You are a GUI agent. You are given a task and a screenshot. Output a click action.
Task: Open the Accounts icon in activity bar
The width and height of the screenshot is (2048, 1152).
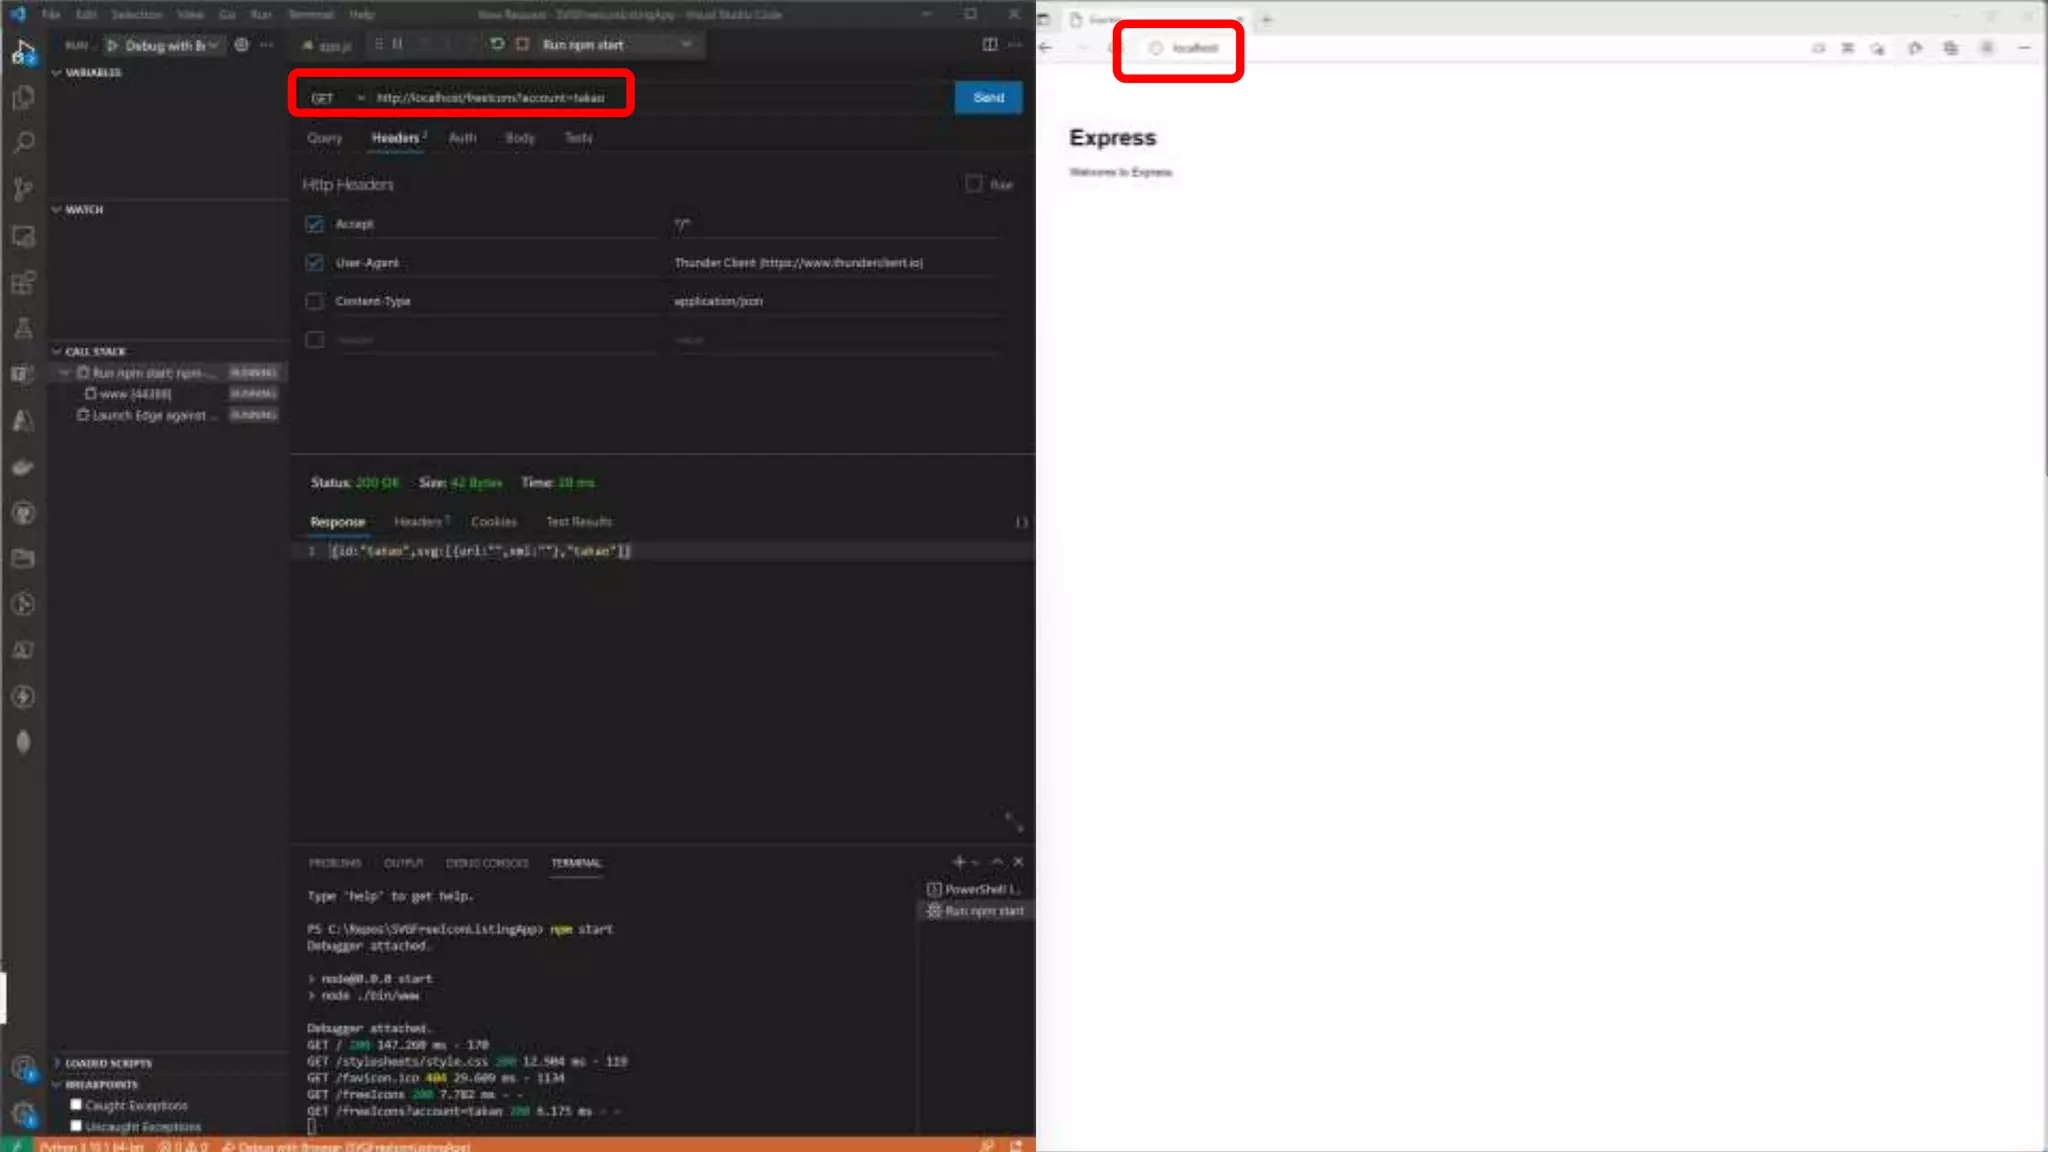(23, 1067)
